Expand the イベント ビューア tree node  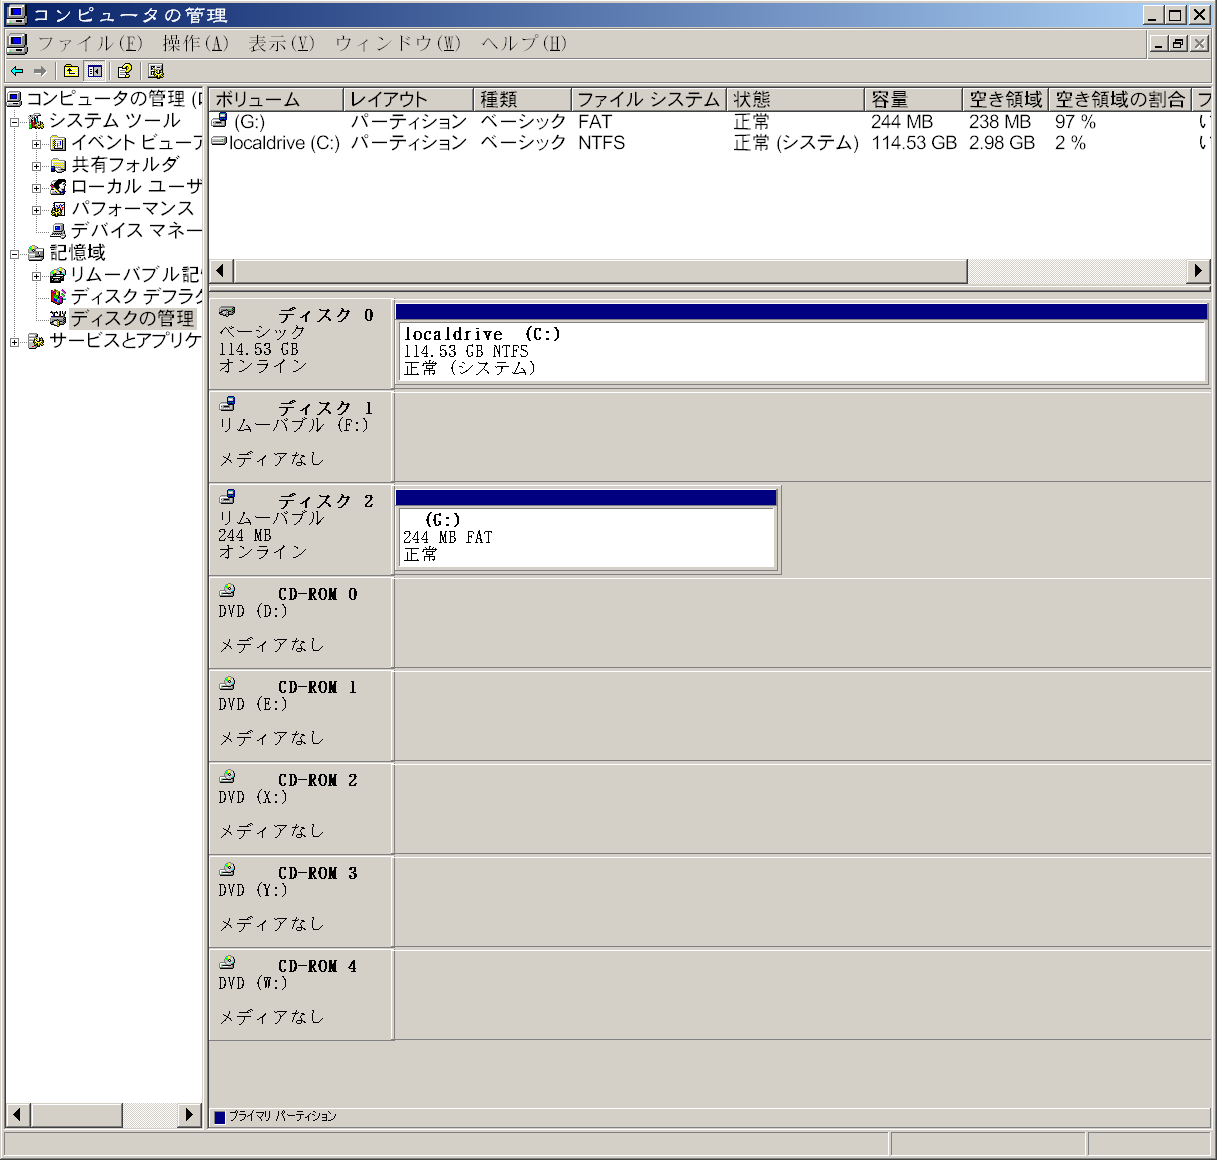pyautogui.click(x=36, y=144)
